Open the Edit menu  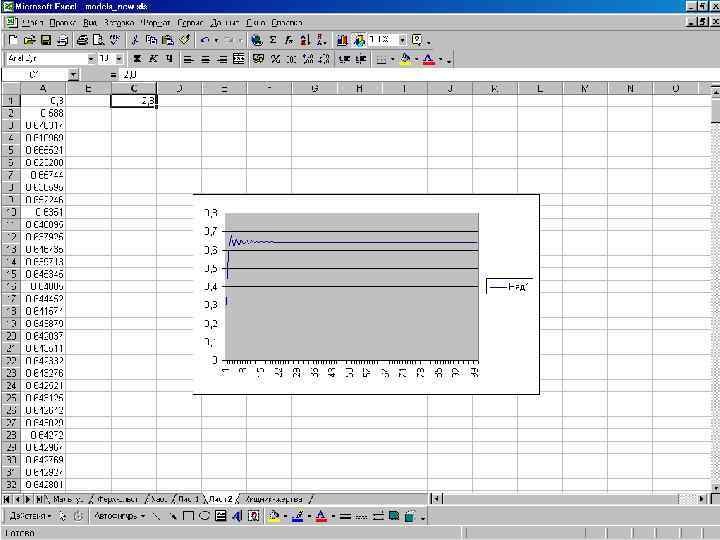pos(62,22)
